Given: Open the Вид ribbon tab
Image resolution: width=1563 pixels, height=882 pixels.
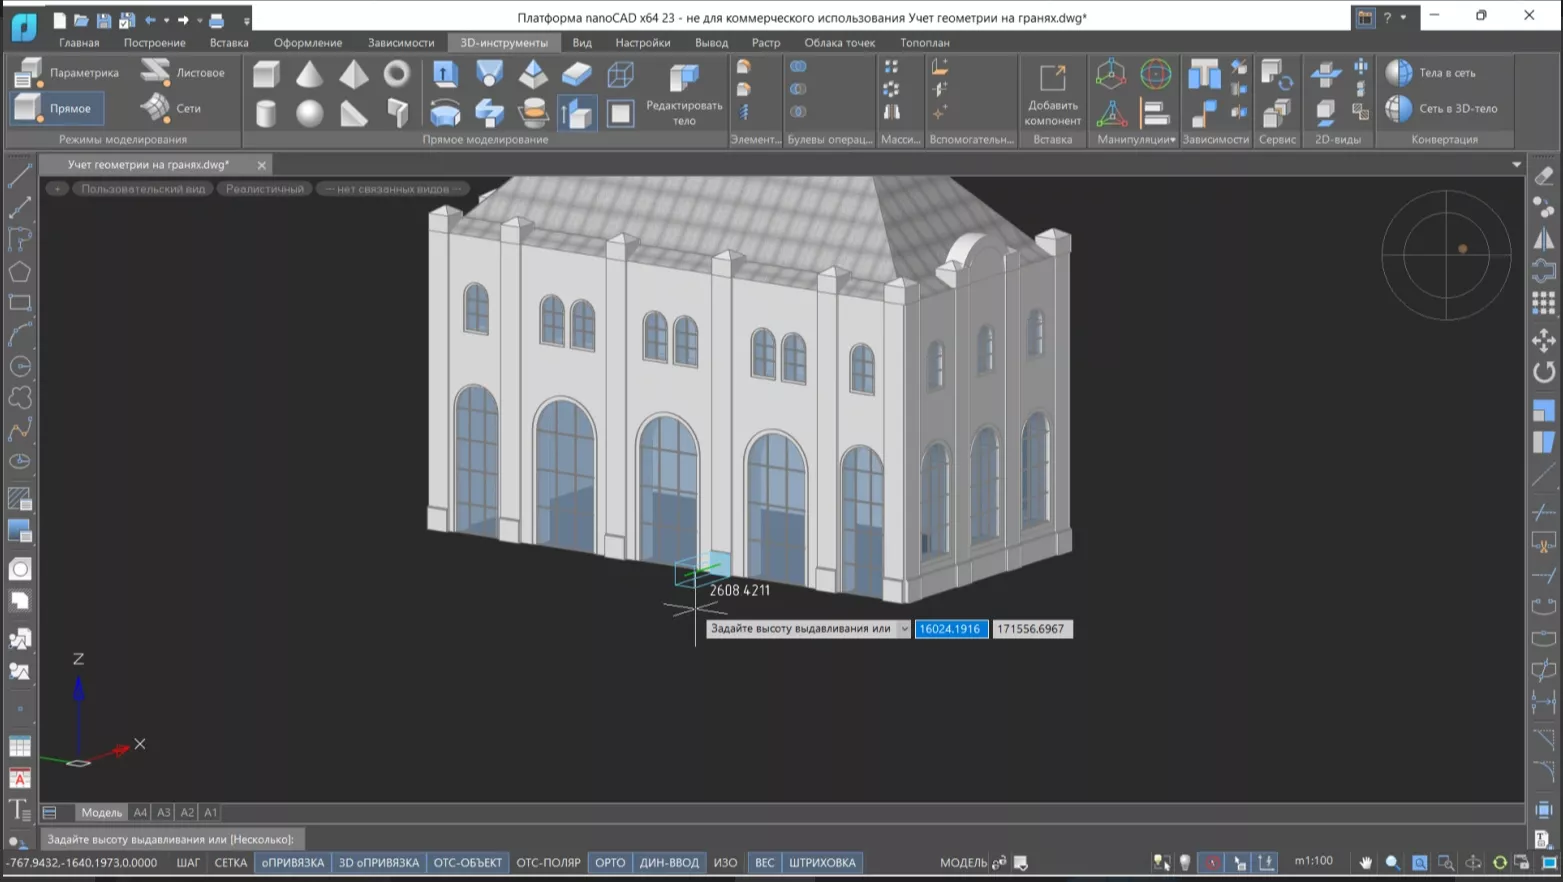Looking at the screenshot, I should pyautogui.click(x=582, y=43).
